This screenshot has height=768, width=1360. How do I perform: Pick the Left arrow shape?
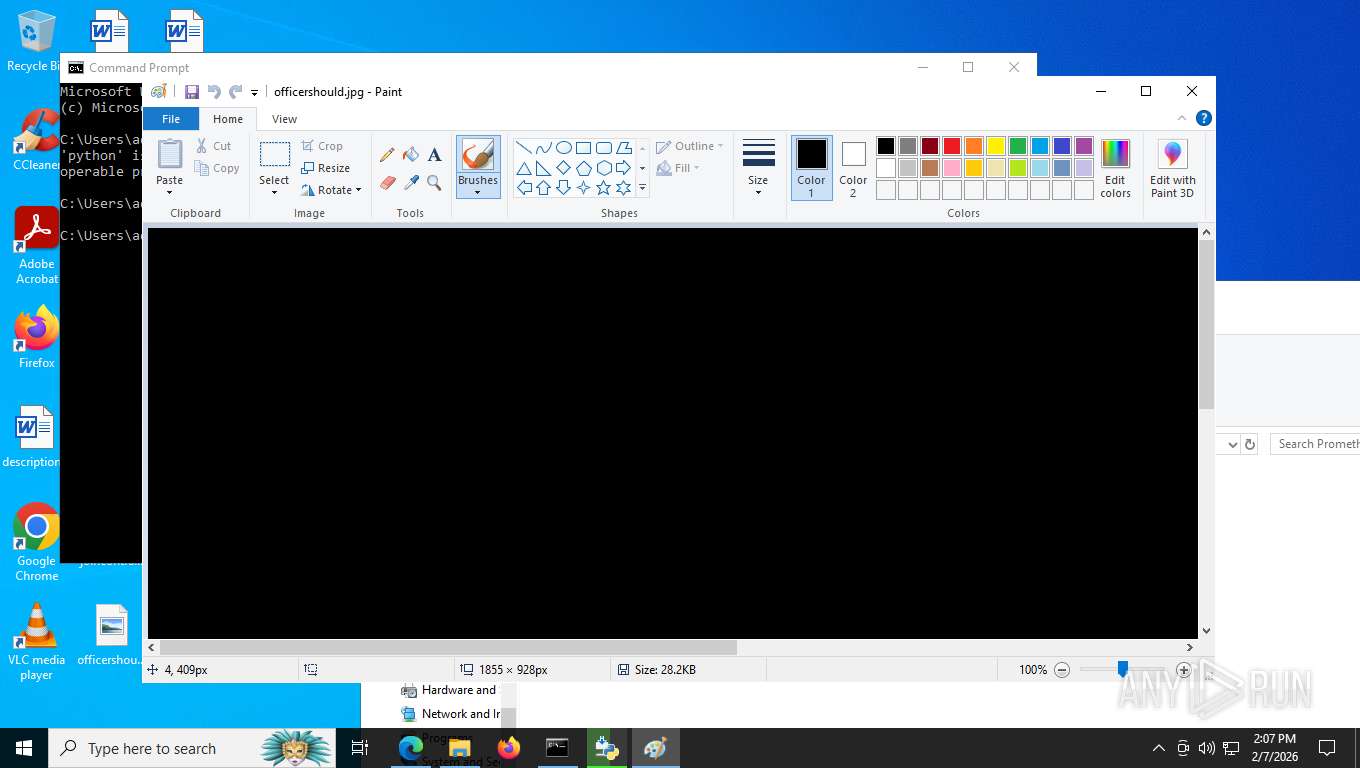[x=524, y=188]
